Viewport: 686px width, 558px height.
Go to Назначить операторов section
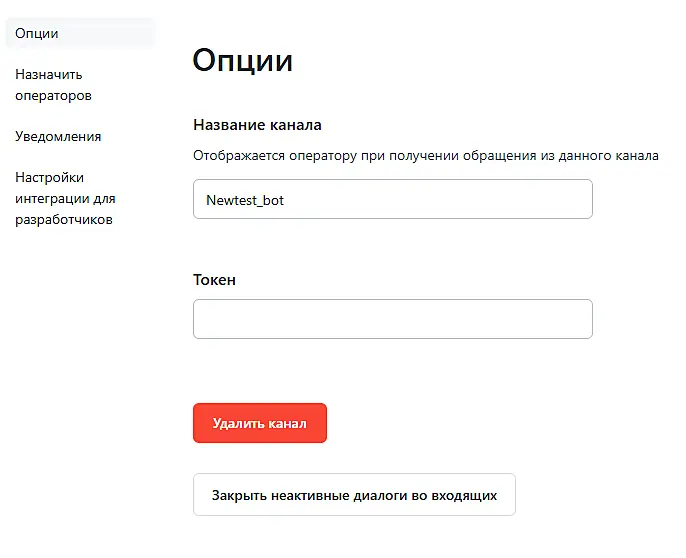point(53,85)
